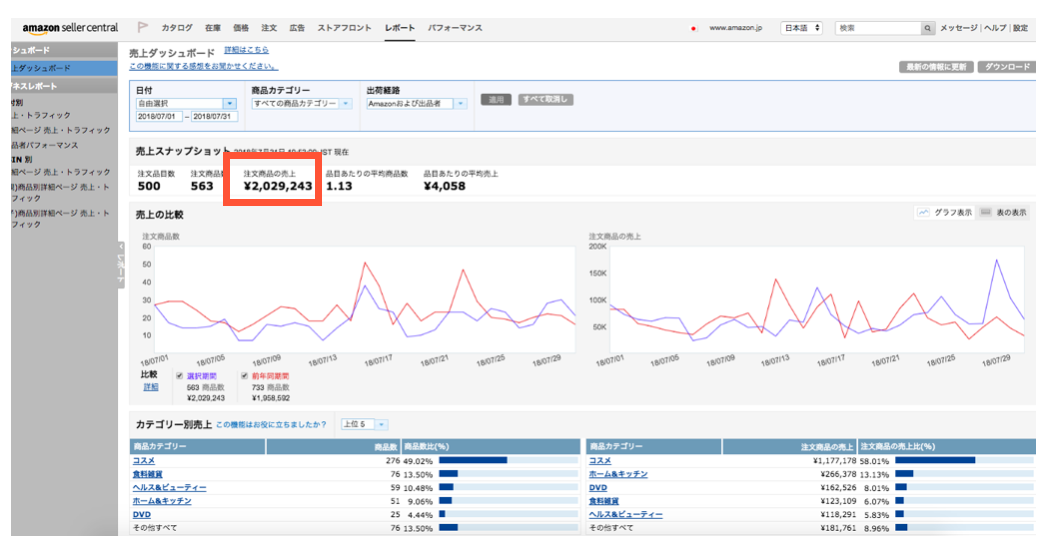Image resolution: width=1042 pixels, height=546 pixels.
Task: Click the 売上の比較 section heading
Action: [x=159, y=215]
